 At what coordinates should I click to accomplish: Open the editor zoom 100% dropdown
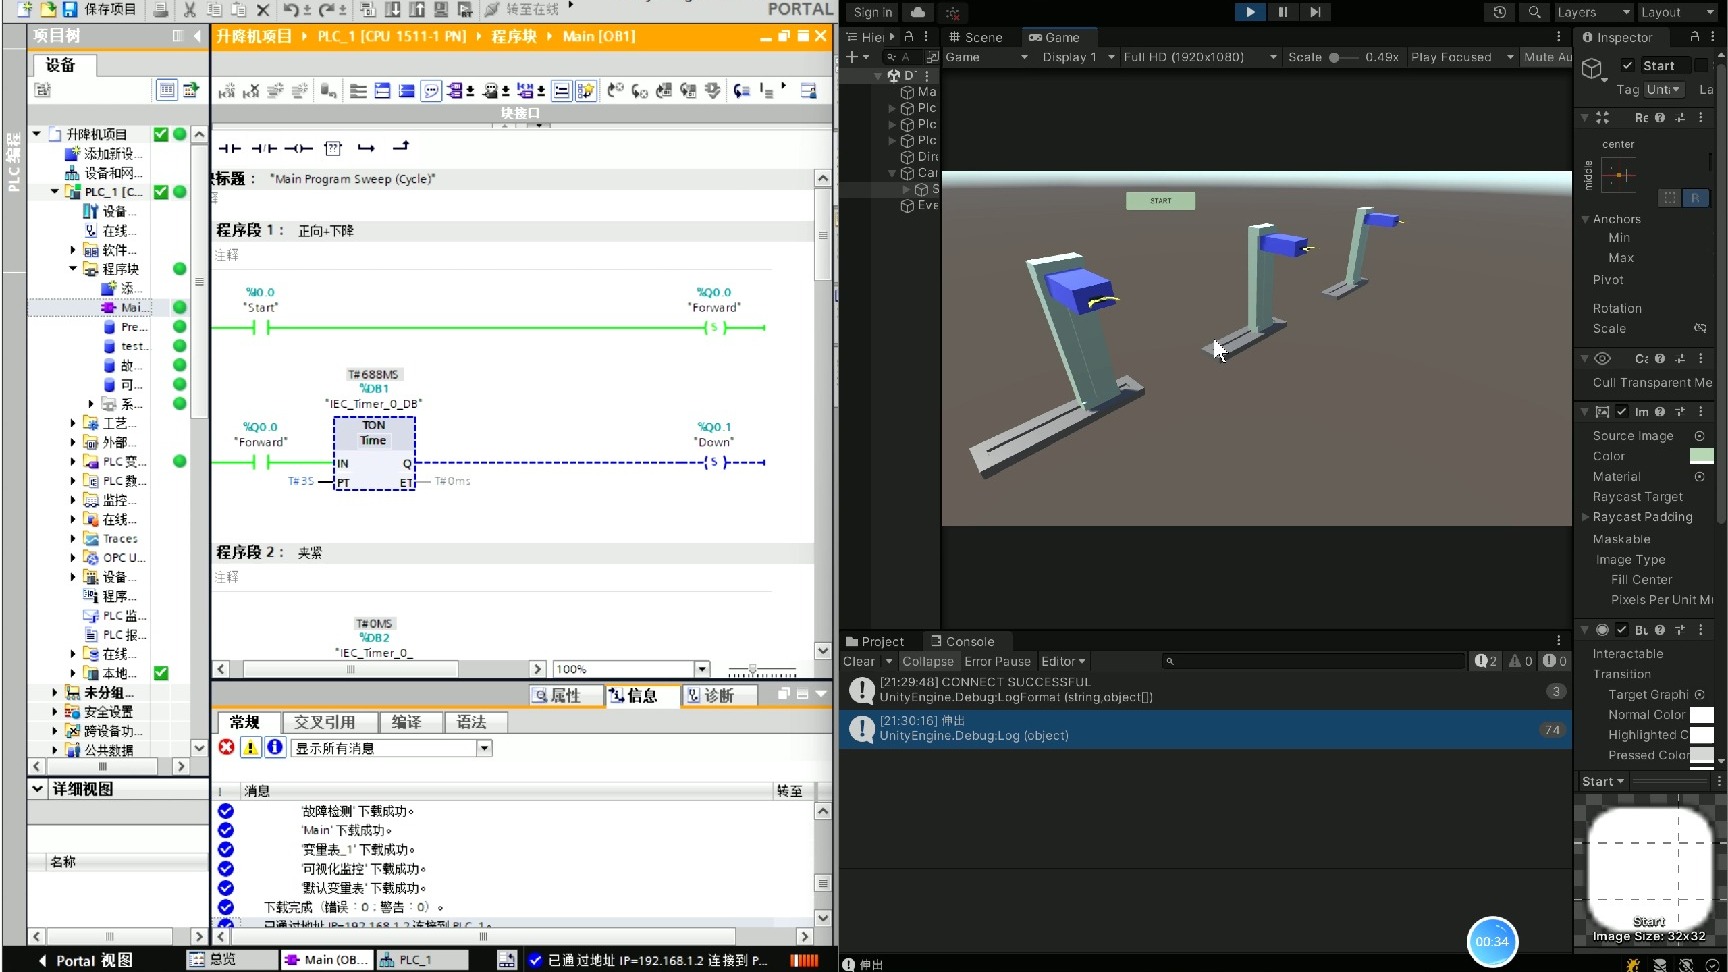point(702,669)
